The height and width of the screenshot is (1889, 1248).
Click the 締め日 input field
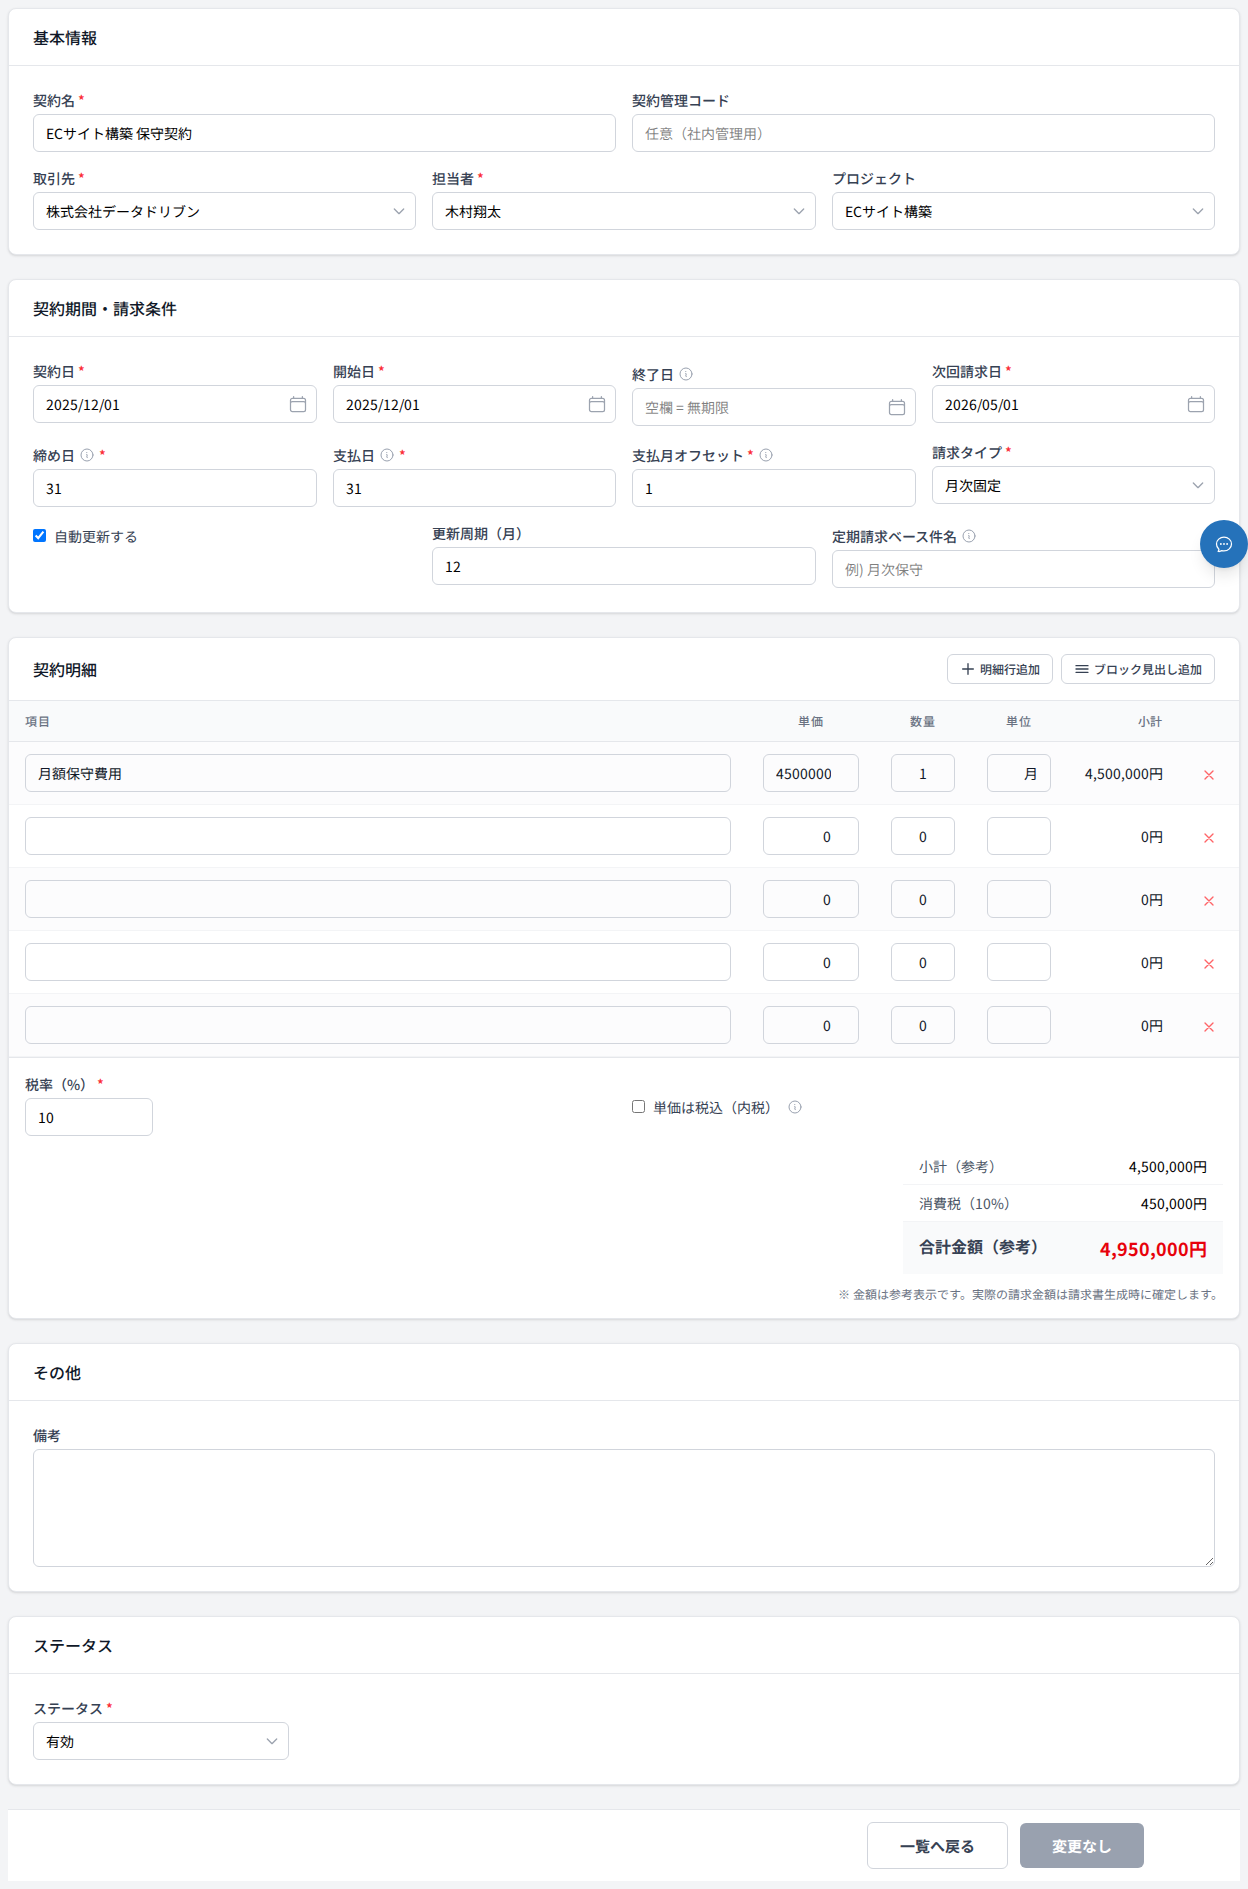click(x=175, y=488)
